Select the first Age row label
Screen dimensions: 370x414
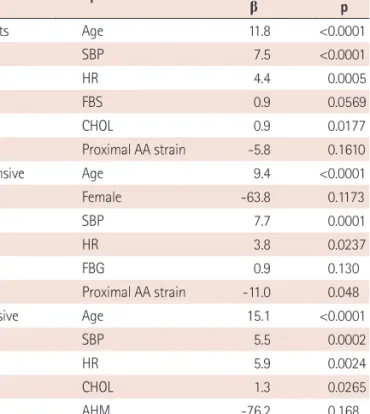pos(93,32)
